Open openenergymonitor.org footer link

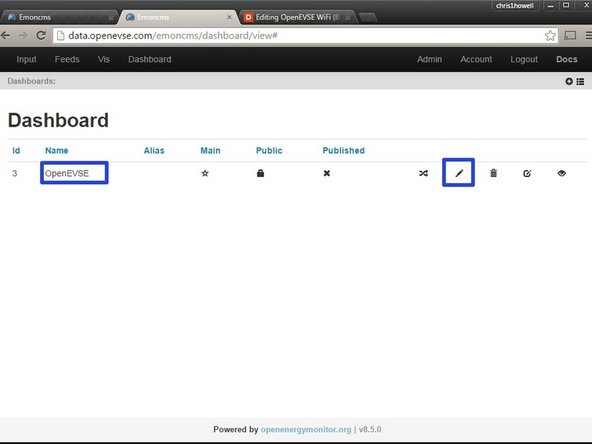306,430
